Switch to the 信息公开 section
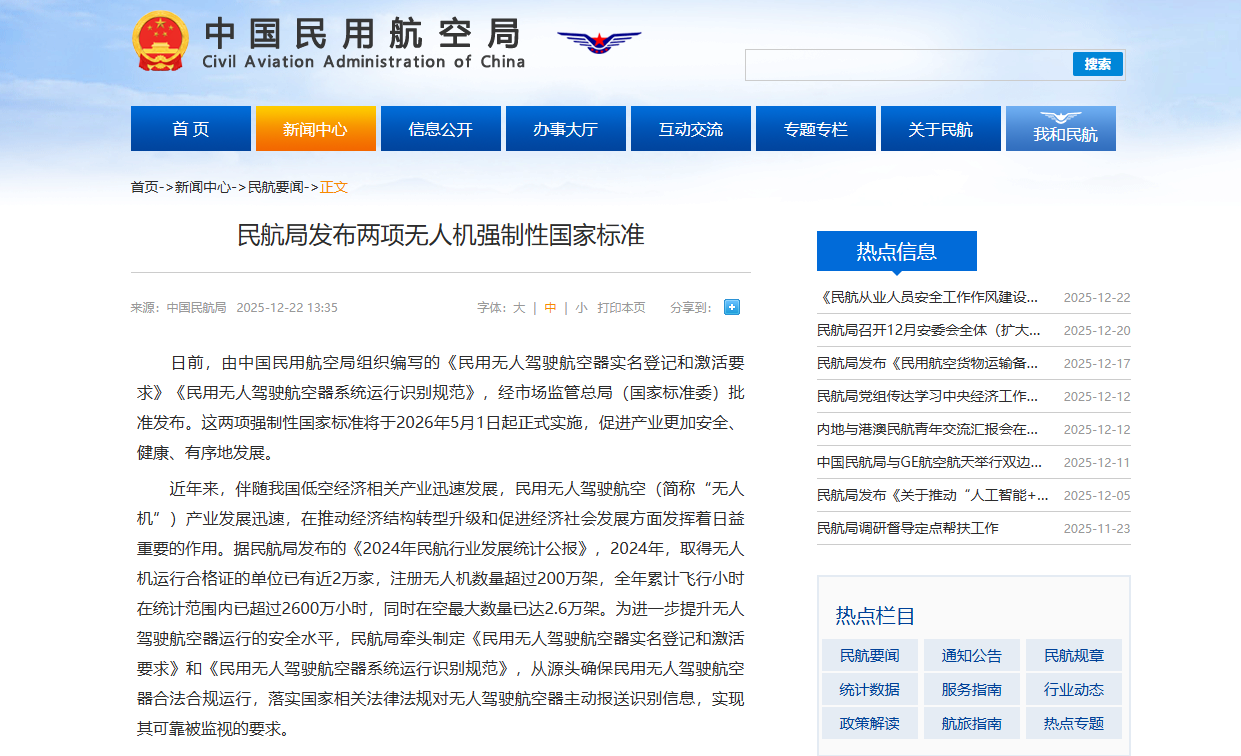The image size is (1241, 756). coord(440,128)
